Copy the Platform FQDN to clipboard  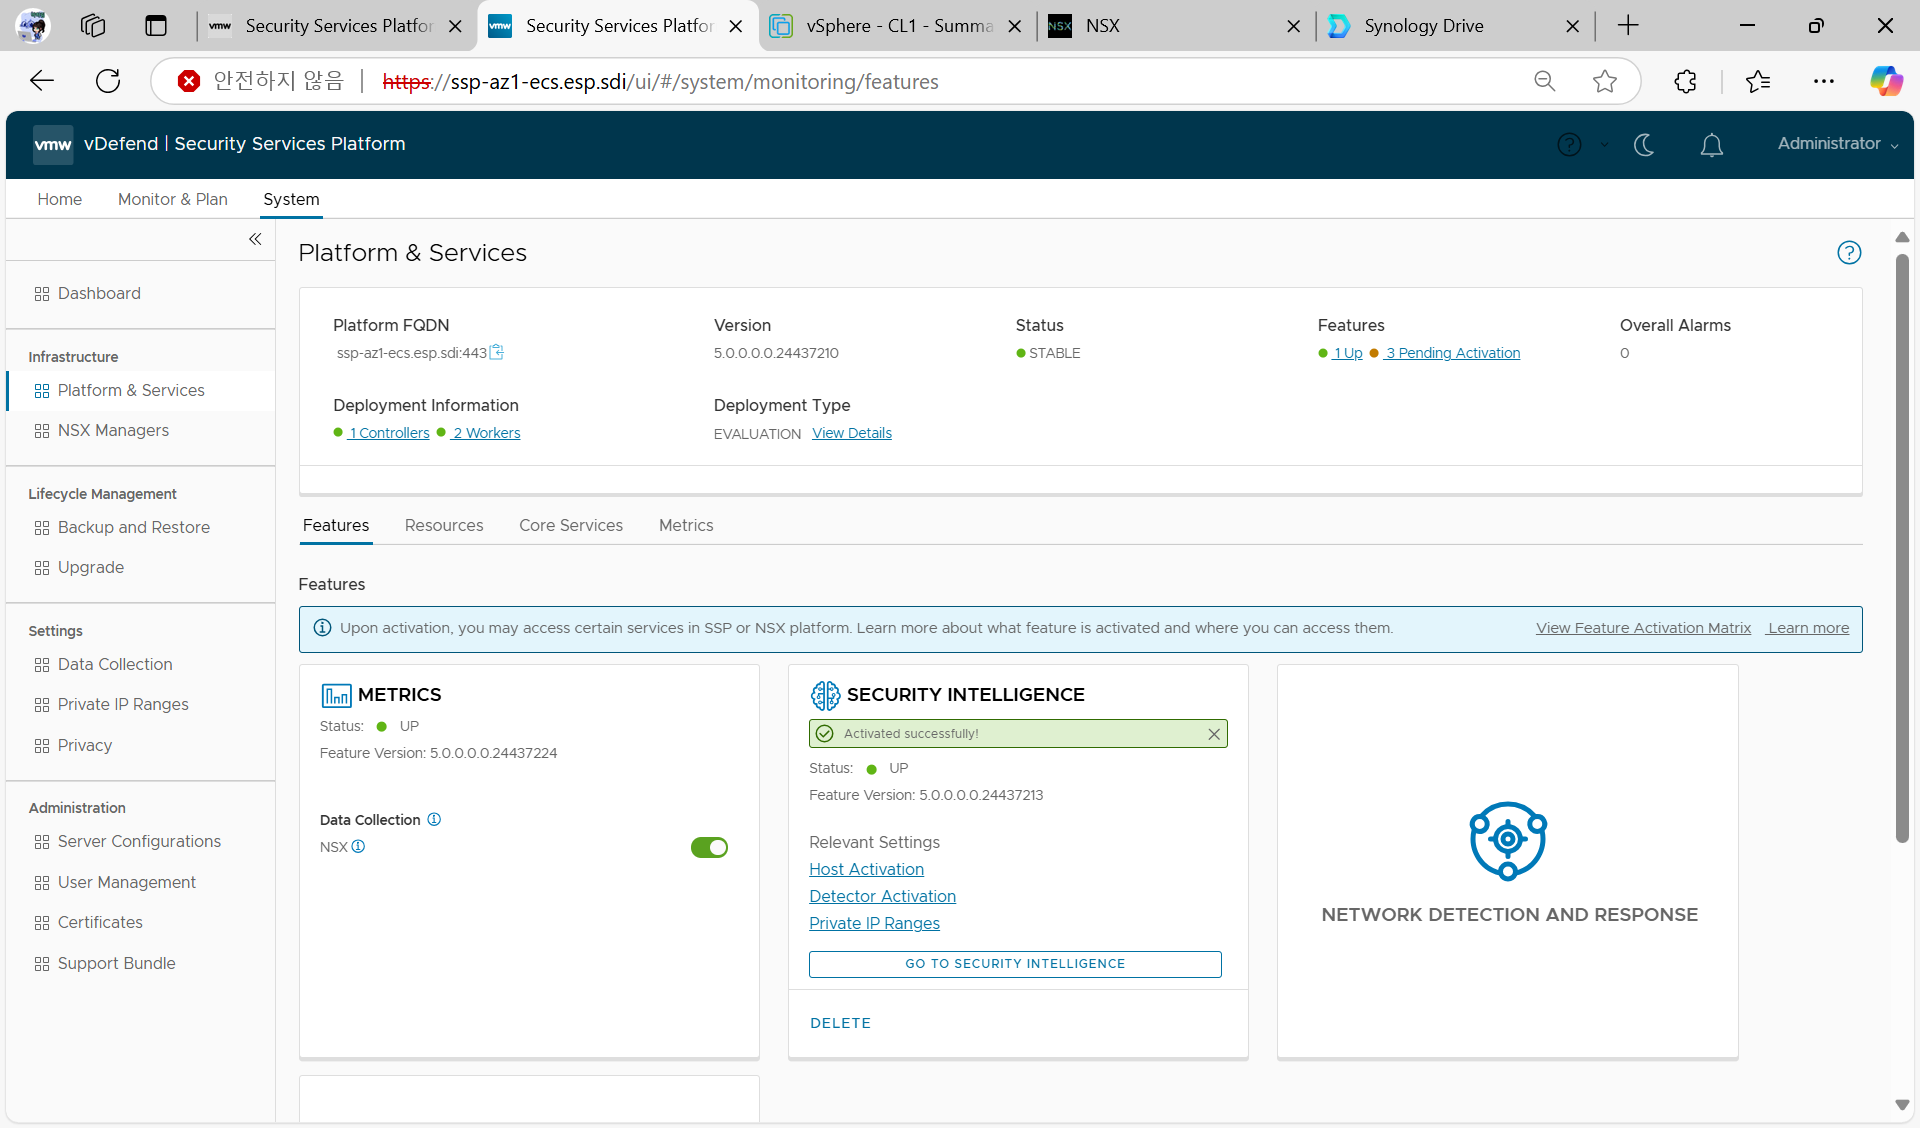(496, 352)
